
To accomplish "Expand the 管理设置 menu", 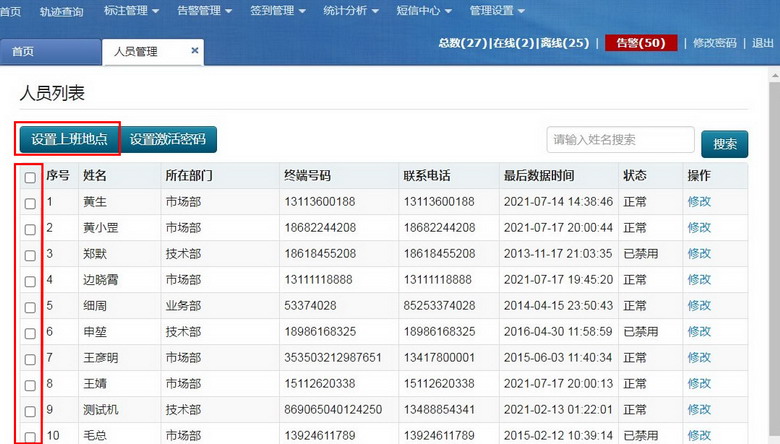I will pyautogui.click(x=497, y=10).
